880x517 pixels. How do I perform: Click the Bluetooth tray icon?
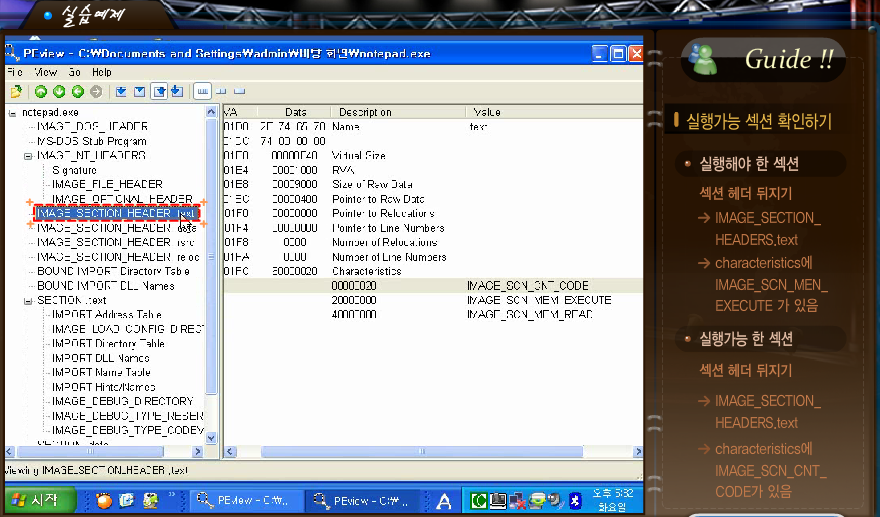(x=575, y=500)
